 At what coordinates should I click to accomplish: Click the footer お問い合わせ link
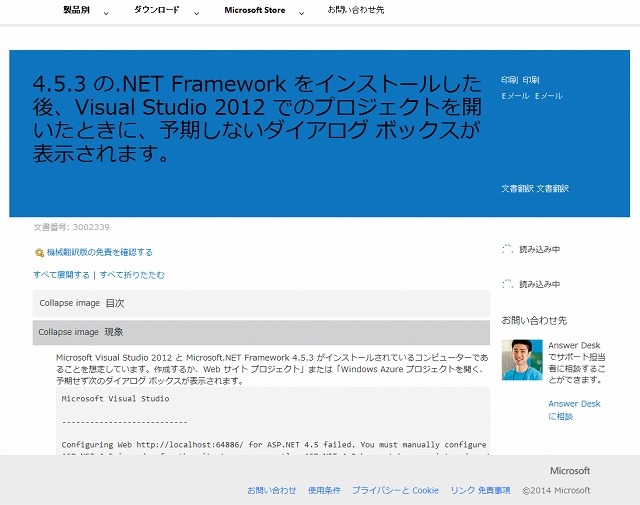(x=272, y=490)
